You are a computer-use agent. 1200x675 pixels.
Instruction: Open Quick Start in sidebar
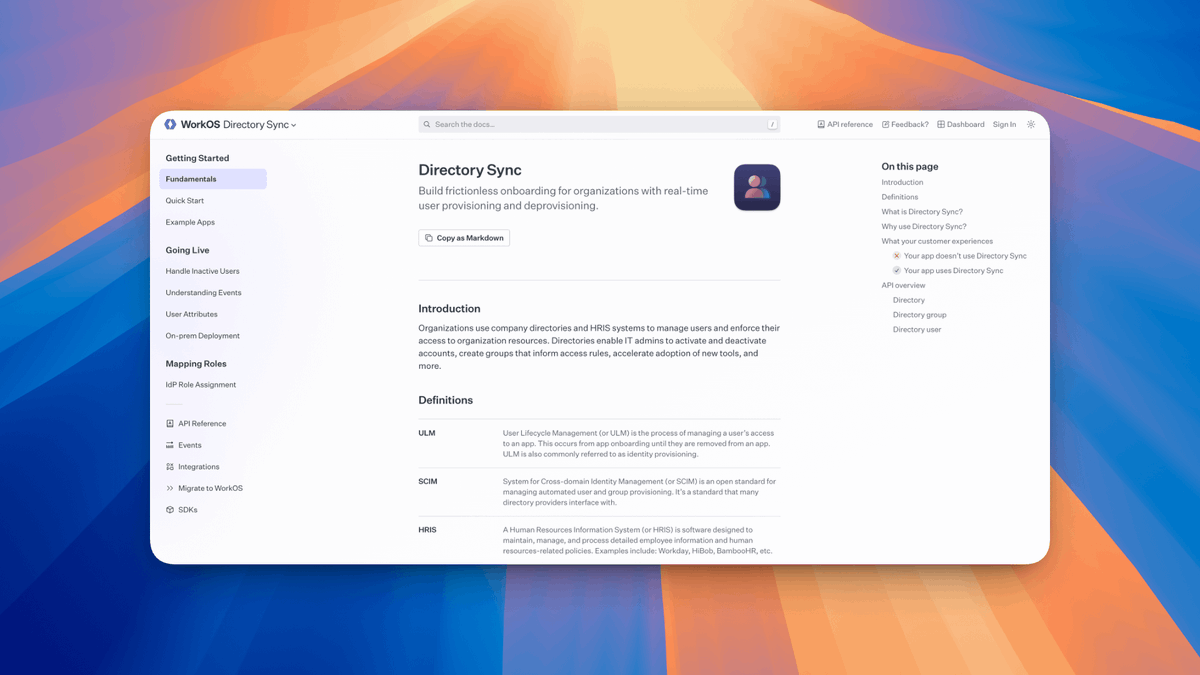tap(185, 201)
